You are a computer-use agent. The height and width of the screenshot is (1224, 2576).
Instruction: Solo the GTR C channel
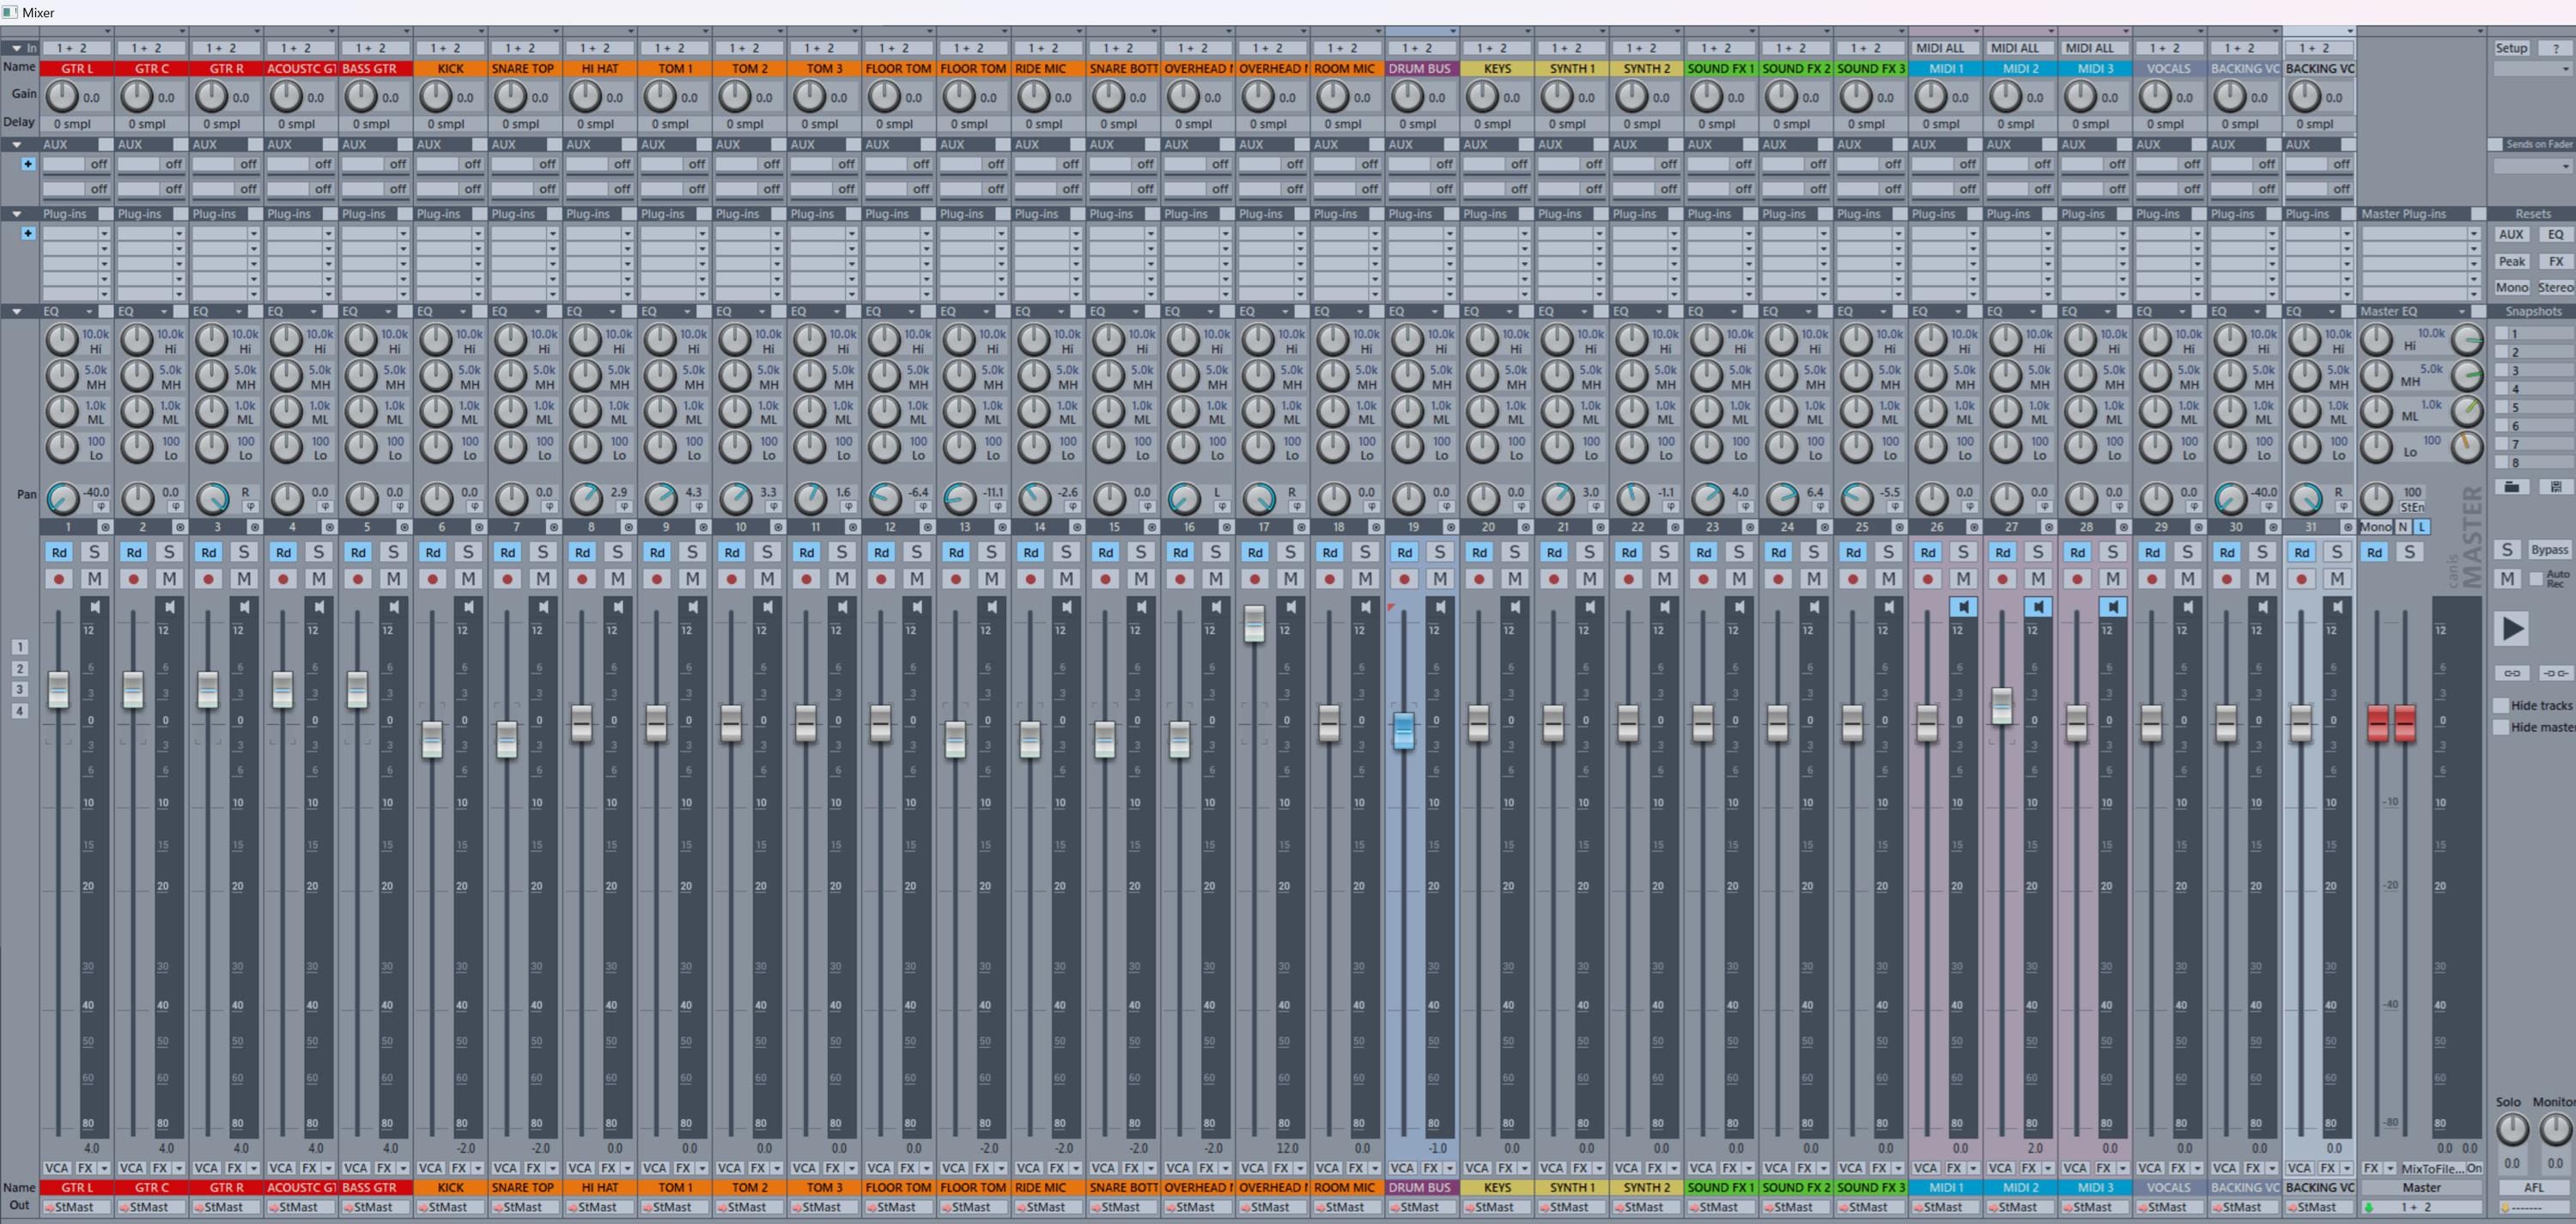169,552
